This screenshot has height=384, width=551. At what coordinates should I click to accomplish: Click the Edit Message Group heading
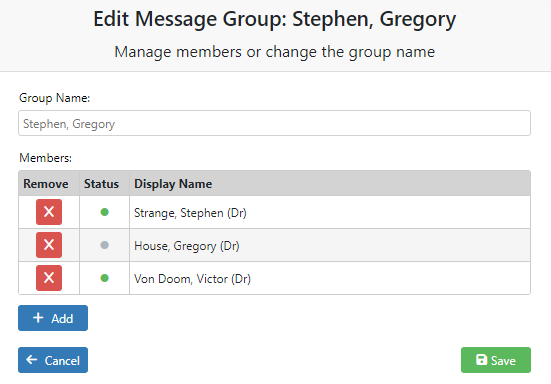[x=274, y=19]
